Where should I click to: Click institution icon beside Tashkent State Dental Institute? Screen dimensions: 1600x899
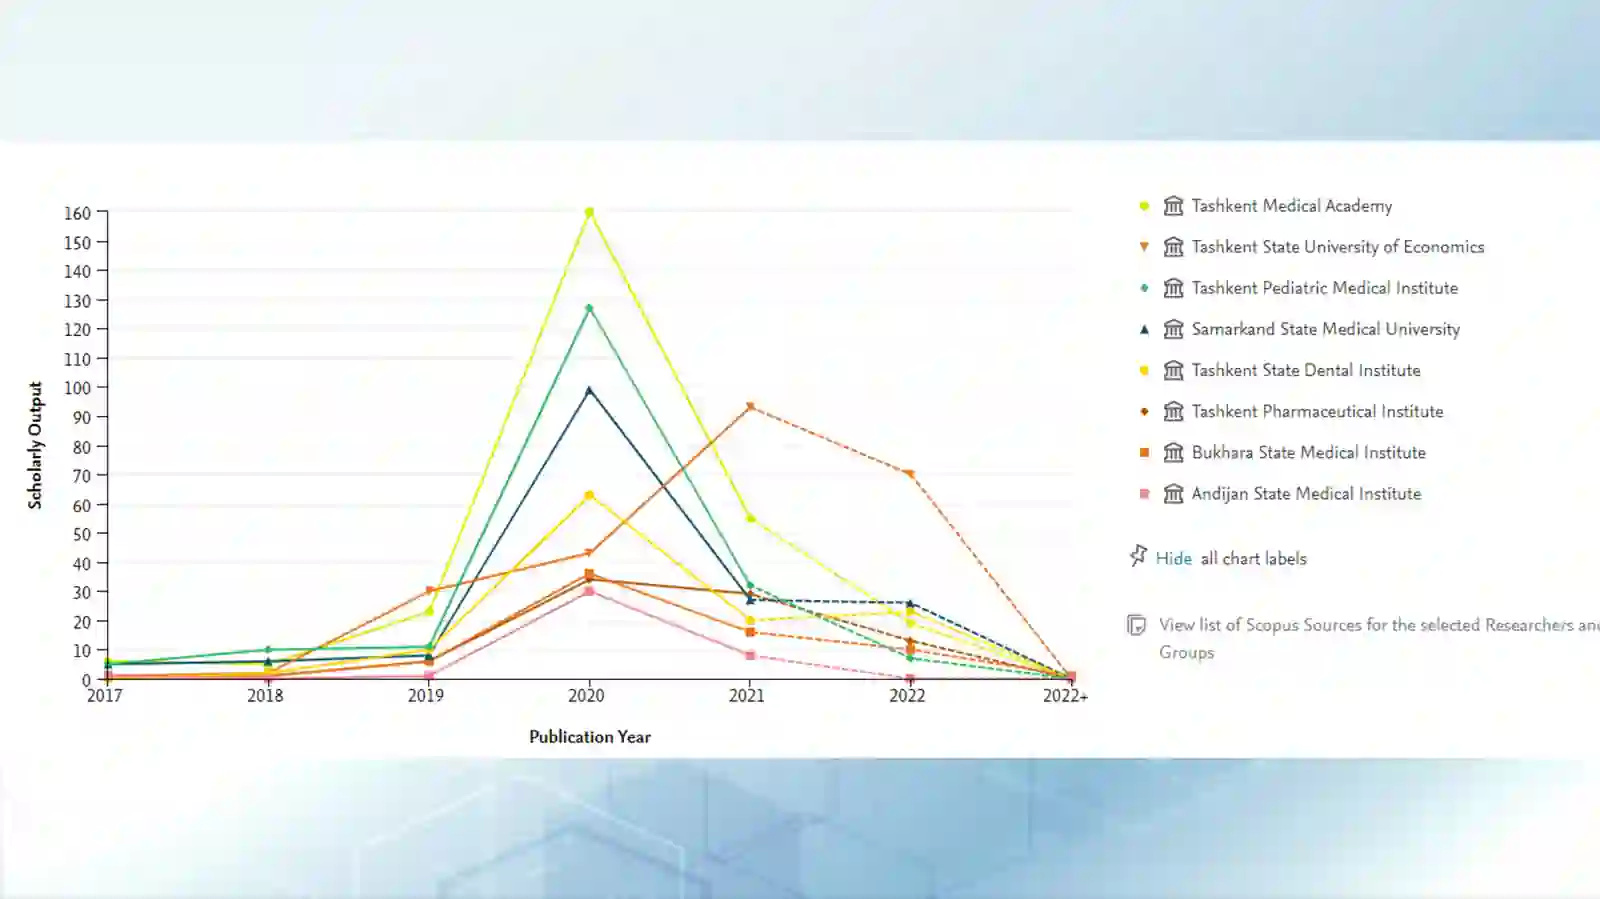point(1173,370)
